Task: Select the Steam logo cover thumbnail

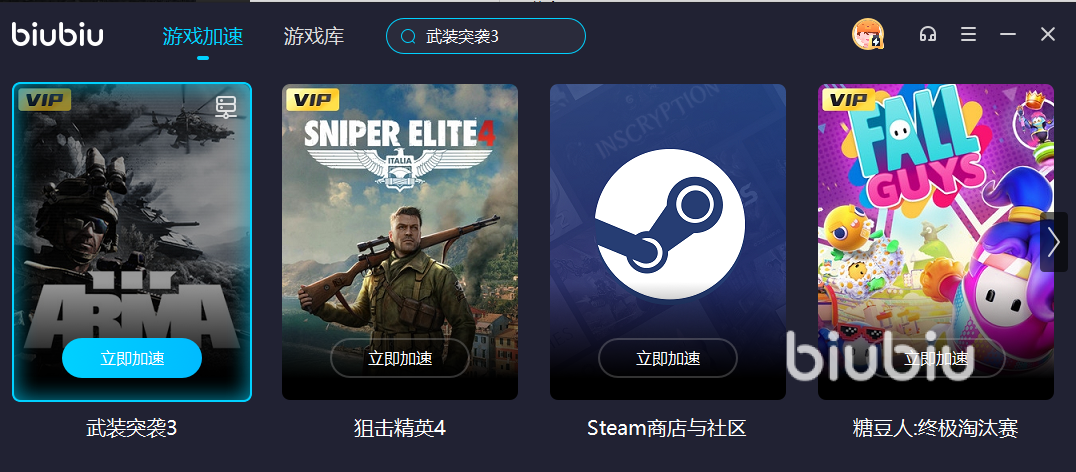Action: point(668,241)
